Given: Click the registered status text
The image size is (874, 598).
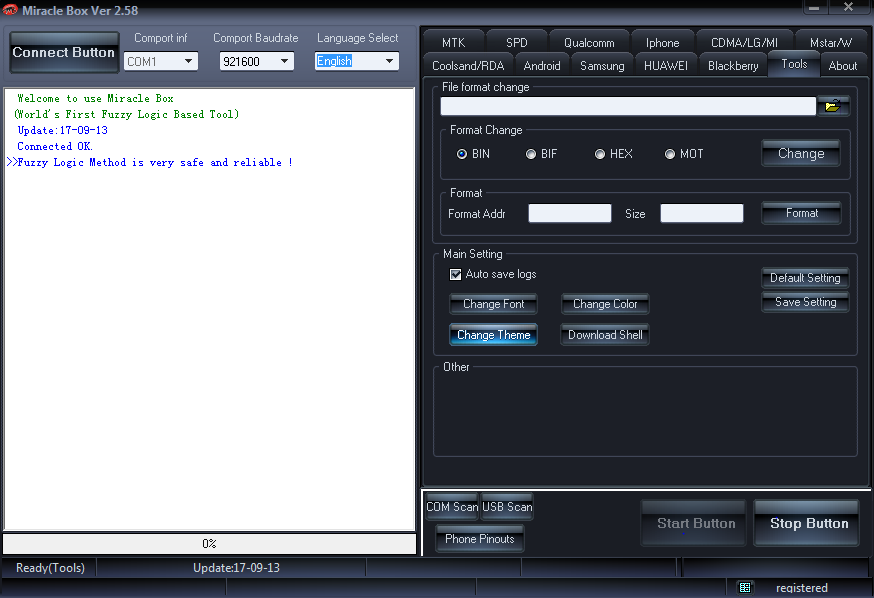Looking at the screenshot, I should [x=802, y=587].
